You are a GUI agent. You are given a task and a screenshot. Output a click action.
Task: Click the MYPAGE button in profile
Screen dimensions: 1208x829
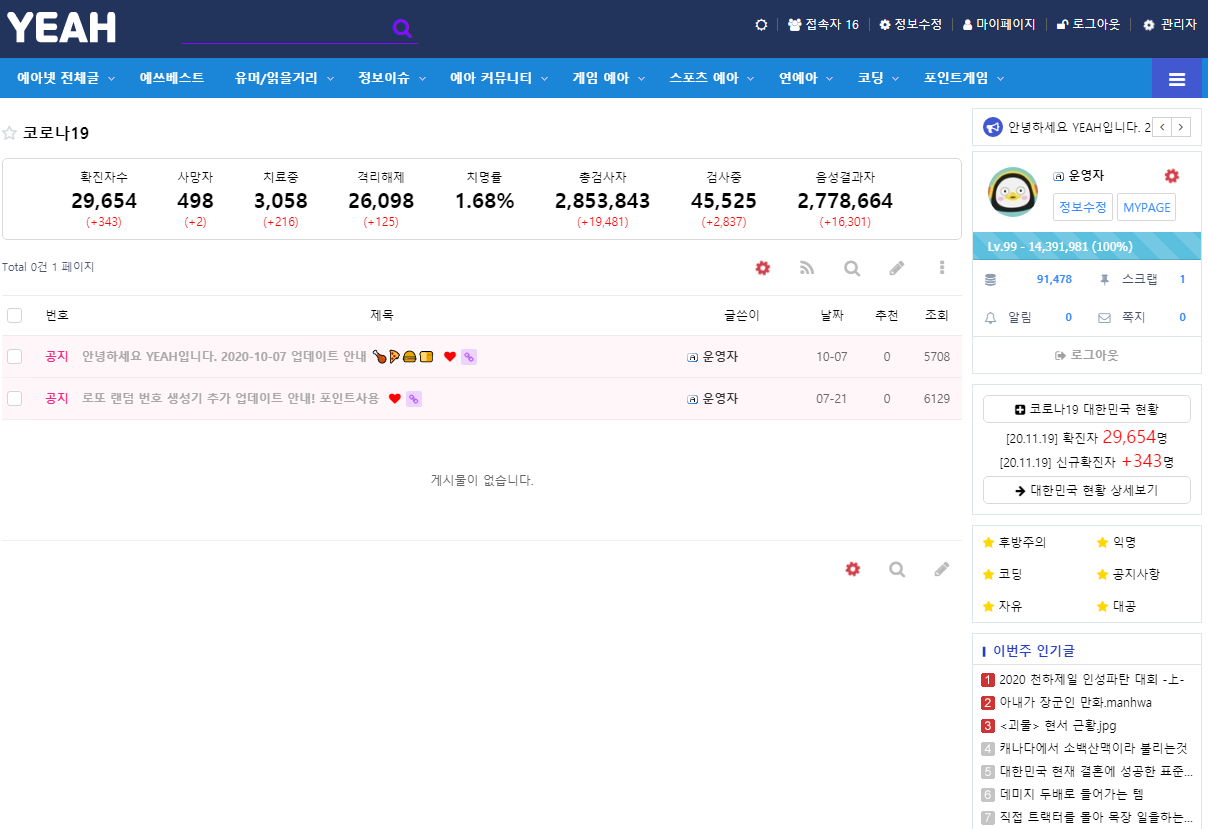[x=1145, y=207]
